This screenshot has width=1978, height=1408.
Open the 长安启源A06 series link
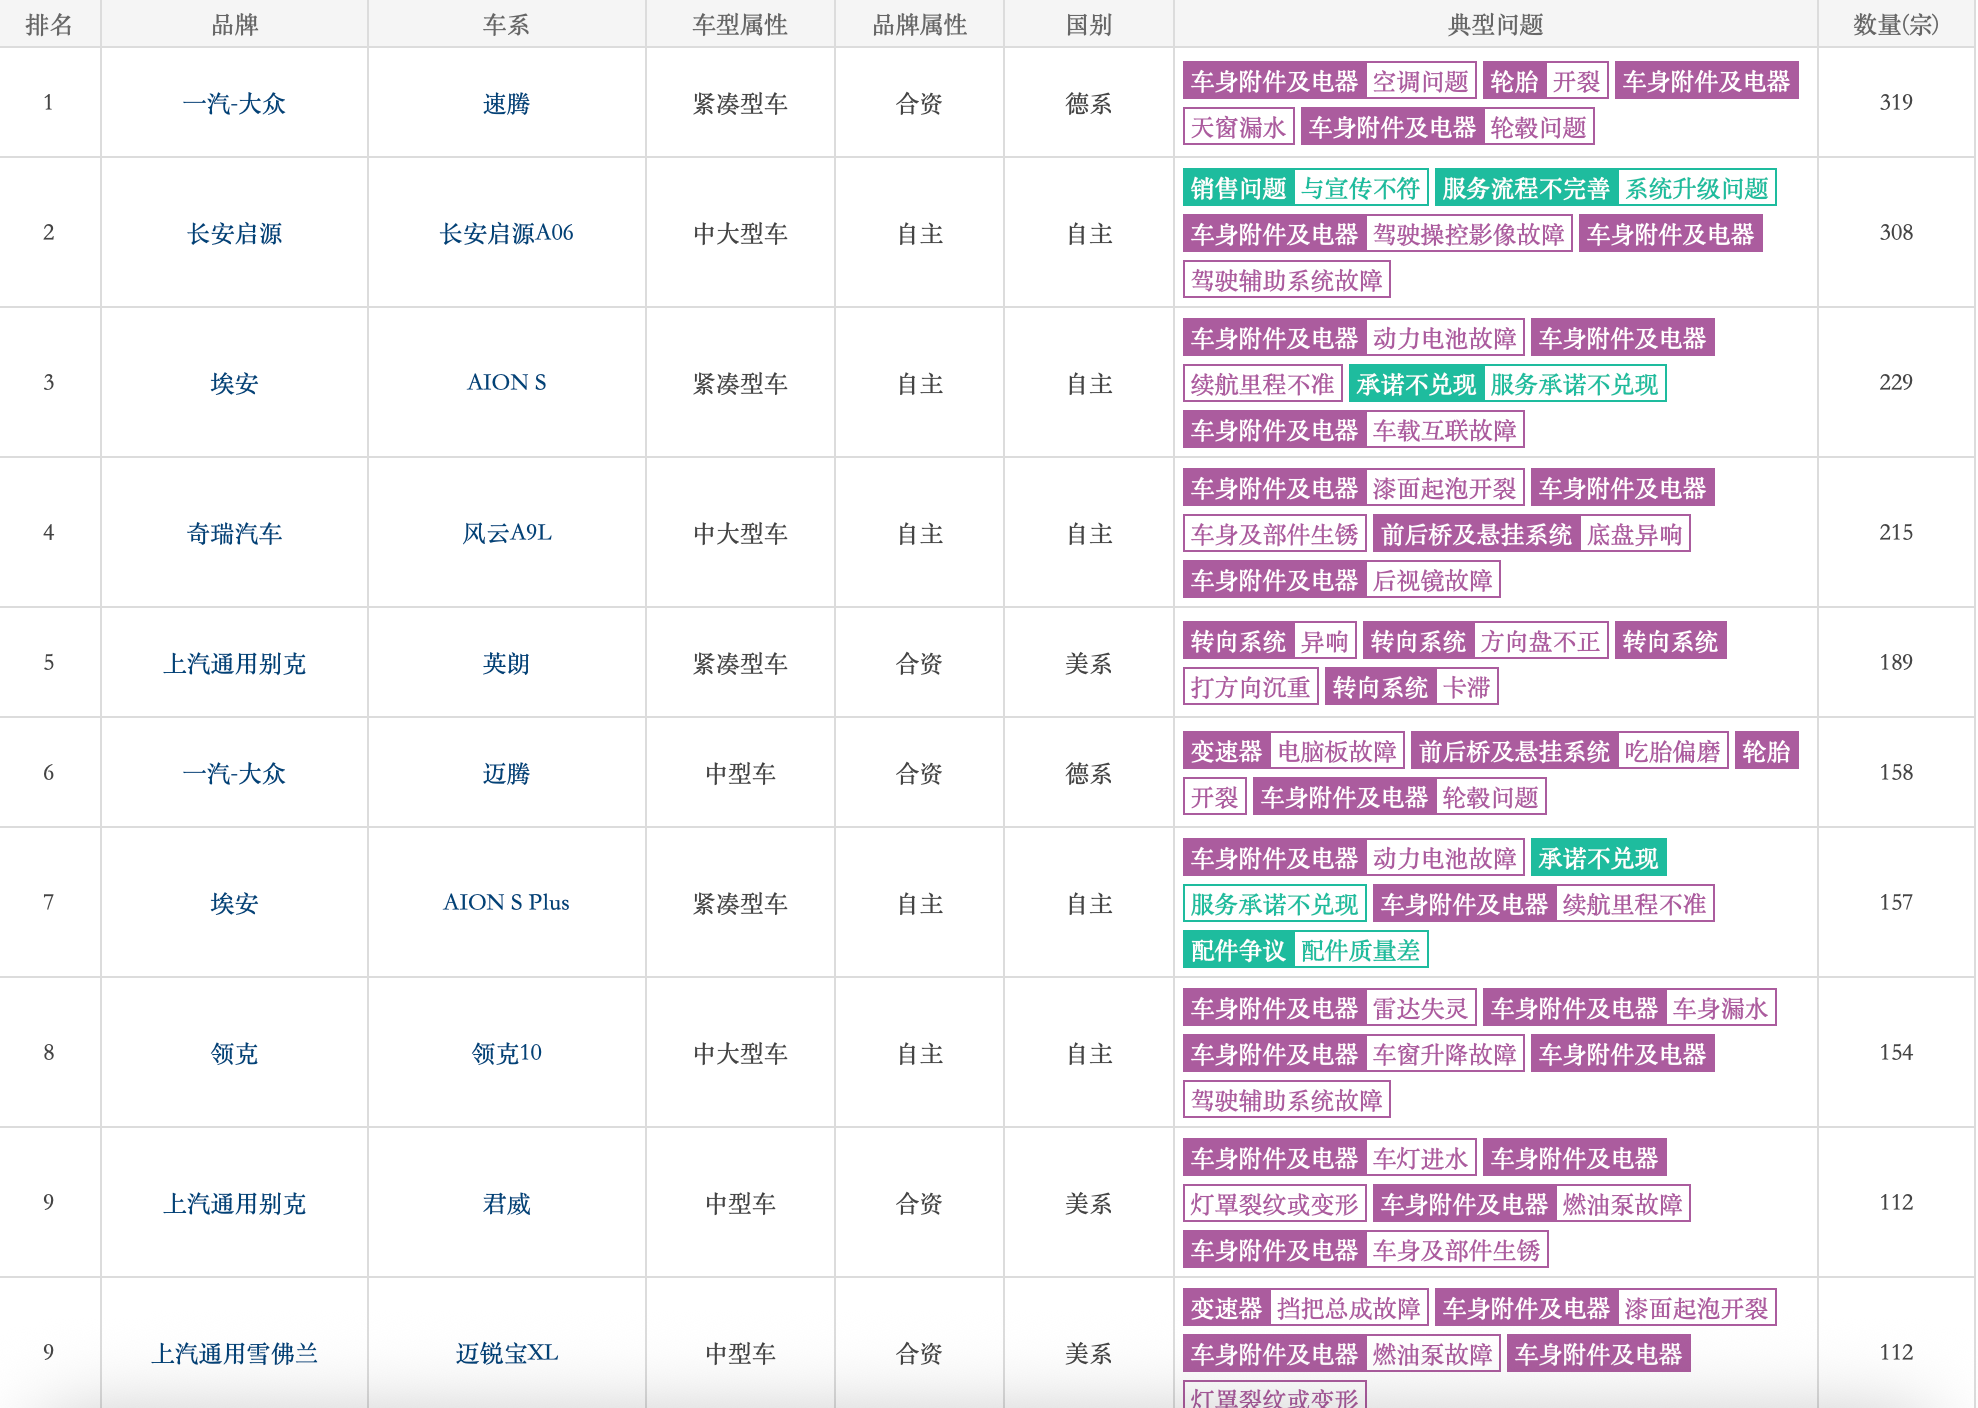506,233
